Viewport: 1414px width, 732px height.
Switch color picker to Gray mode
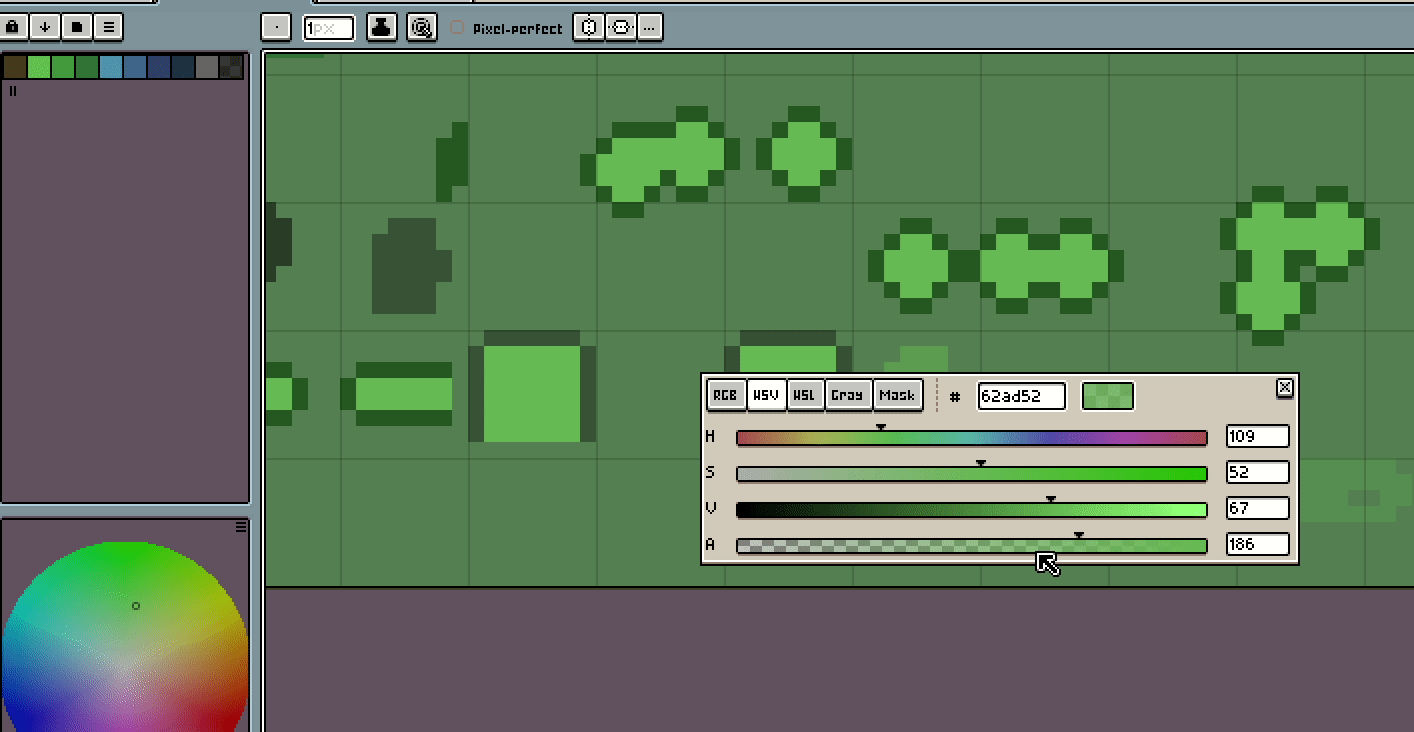pyautogui.click(x=847, y=395)
